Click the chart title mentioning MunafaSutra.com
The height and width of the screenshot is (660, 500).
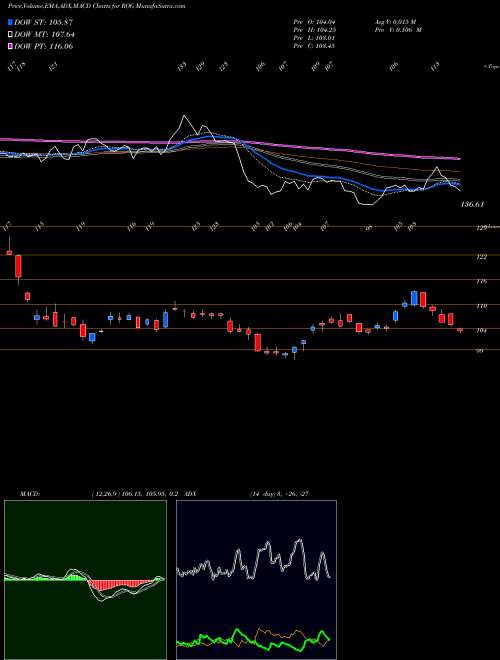[96, 6]
